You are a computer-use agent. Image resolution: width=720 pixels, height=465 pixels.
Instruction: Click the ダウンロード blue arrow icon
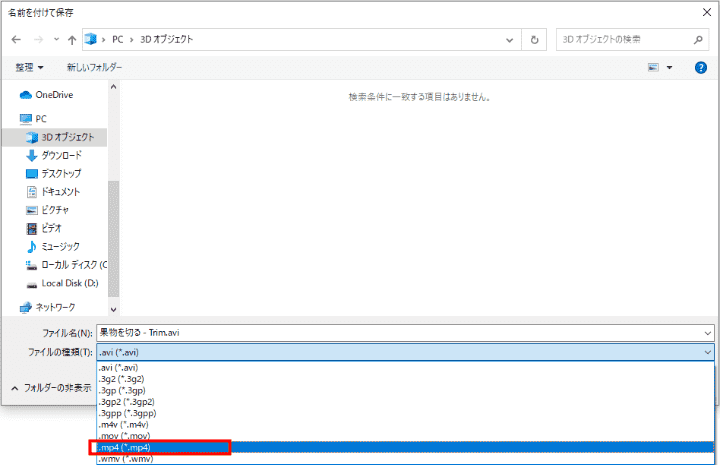pyautogui.click(x=32, y=156)
